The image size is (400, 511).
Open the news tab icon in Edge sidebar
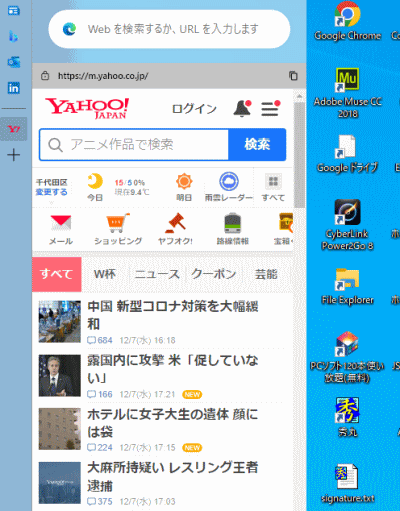coord(14,11)
